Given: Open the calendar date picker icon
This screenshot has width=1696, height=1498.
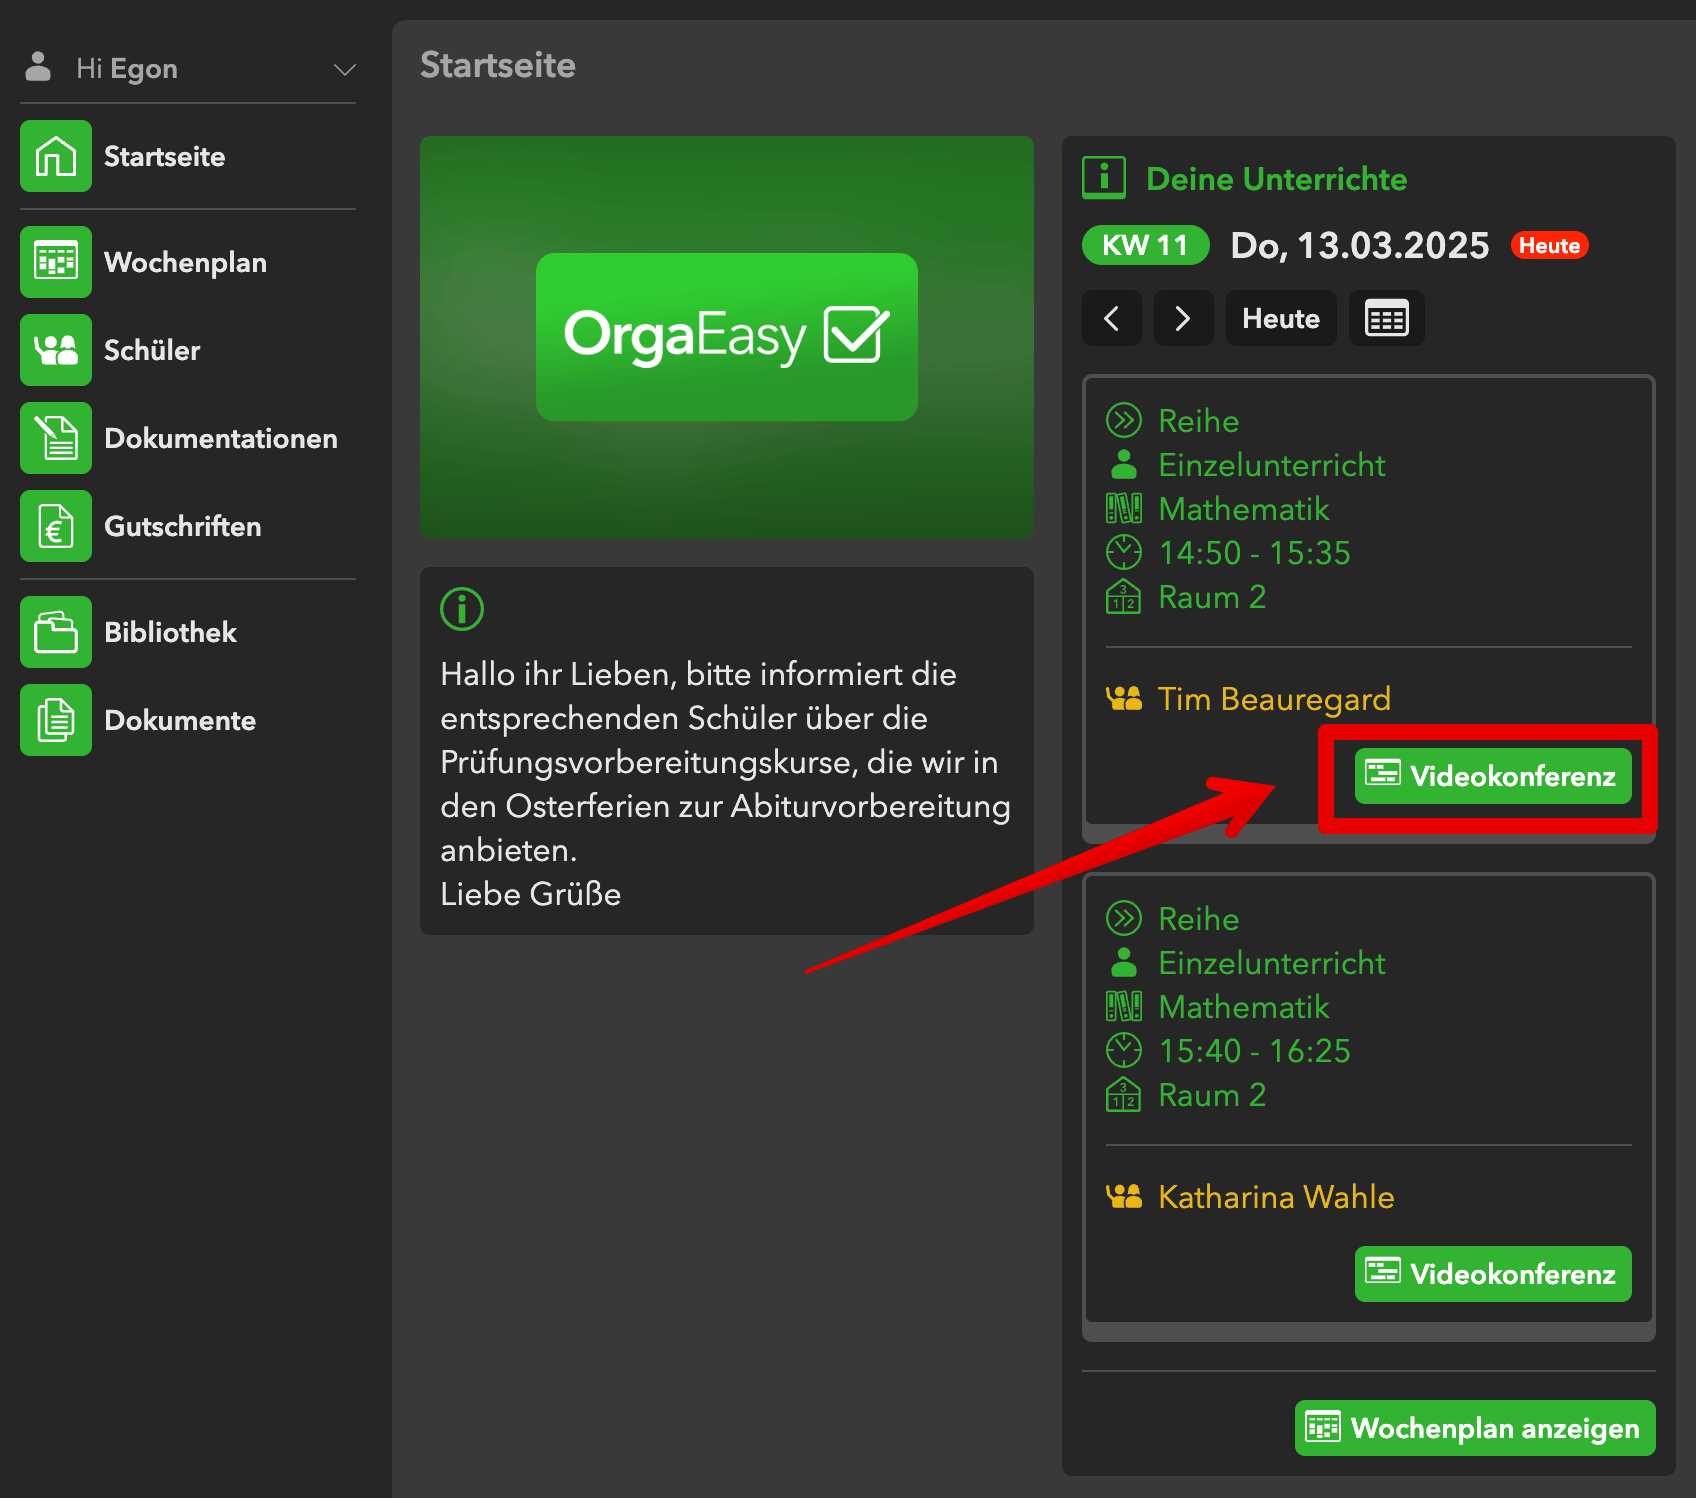Looking at the screenshot, I should click(1386, 319).
